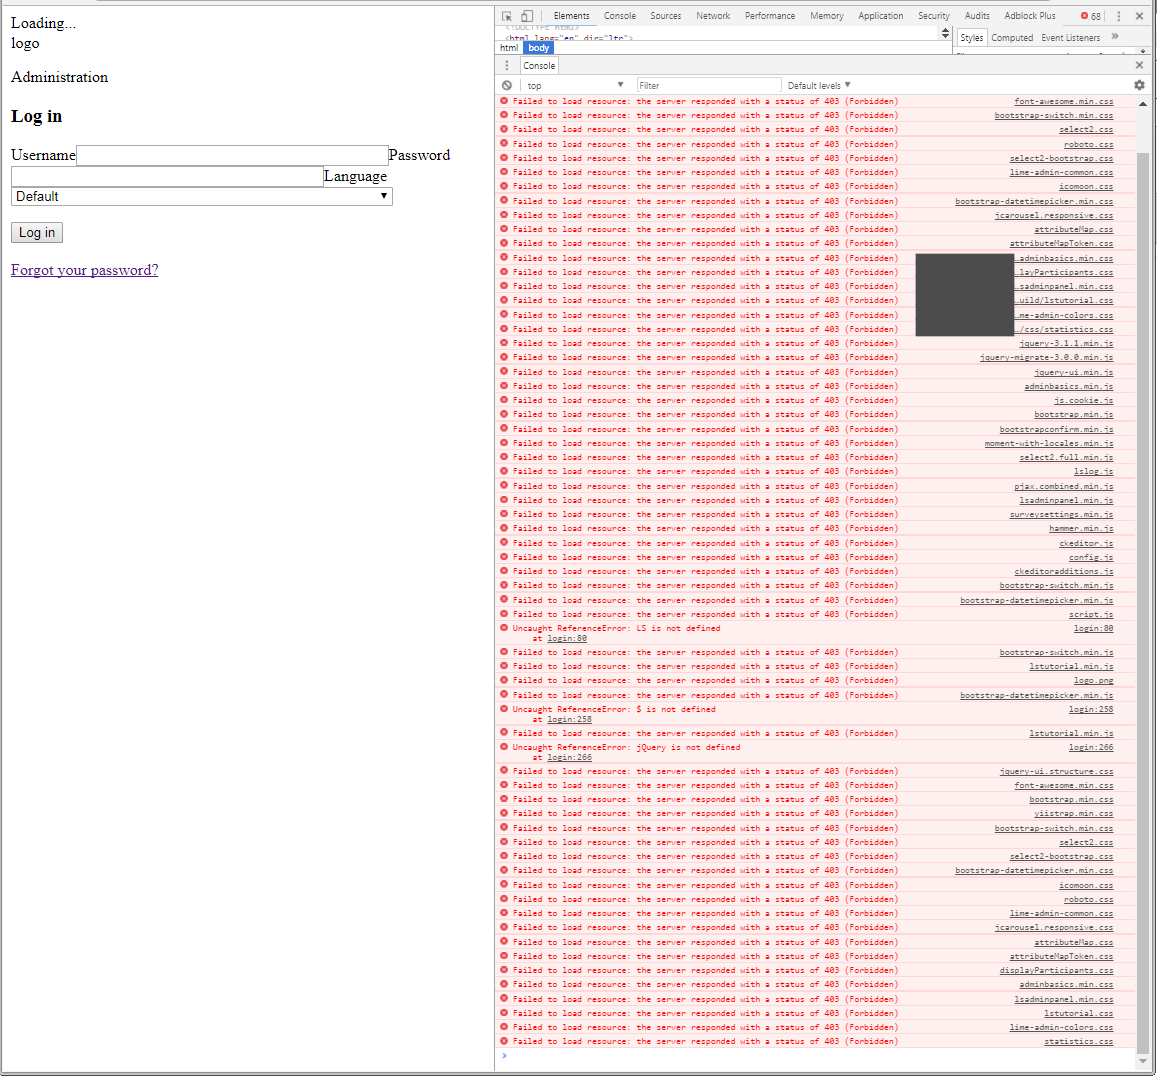Follow the Forgot your password link
1157x1079 pixels.
point(85,270)
